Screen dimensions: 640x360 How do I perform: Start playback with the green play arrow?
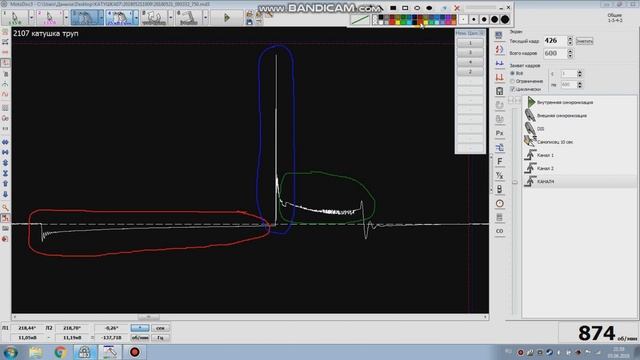pos(227,18)
